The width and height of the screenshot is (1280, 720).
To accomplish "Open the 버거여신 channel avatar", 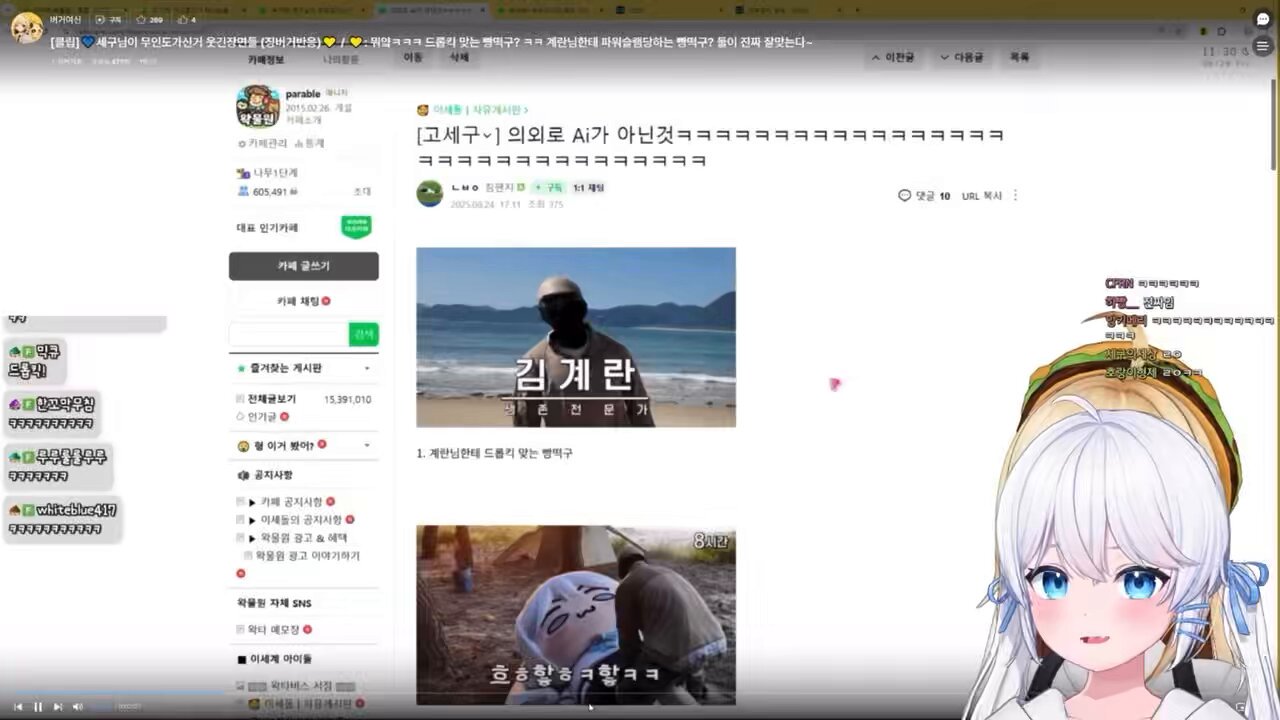I will (27, 27).
